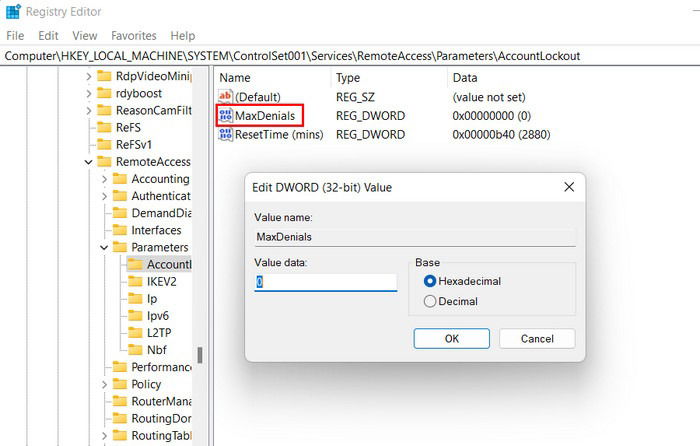Click the ResetTime (mins) DWORD icon
This screenshot has width=700, height=446.
(225, 134)
